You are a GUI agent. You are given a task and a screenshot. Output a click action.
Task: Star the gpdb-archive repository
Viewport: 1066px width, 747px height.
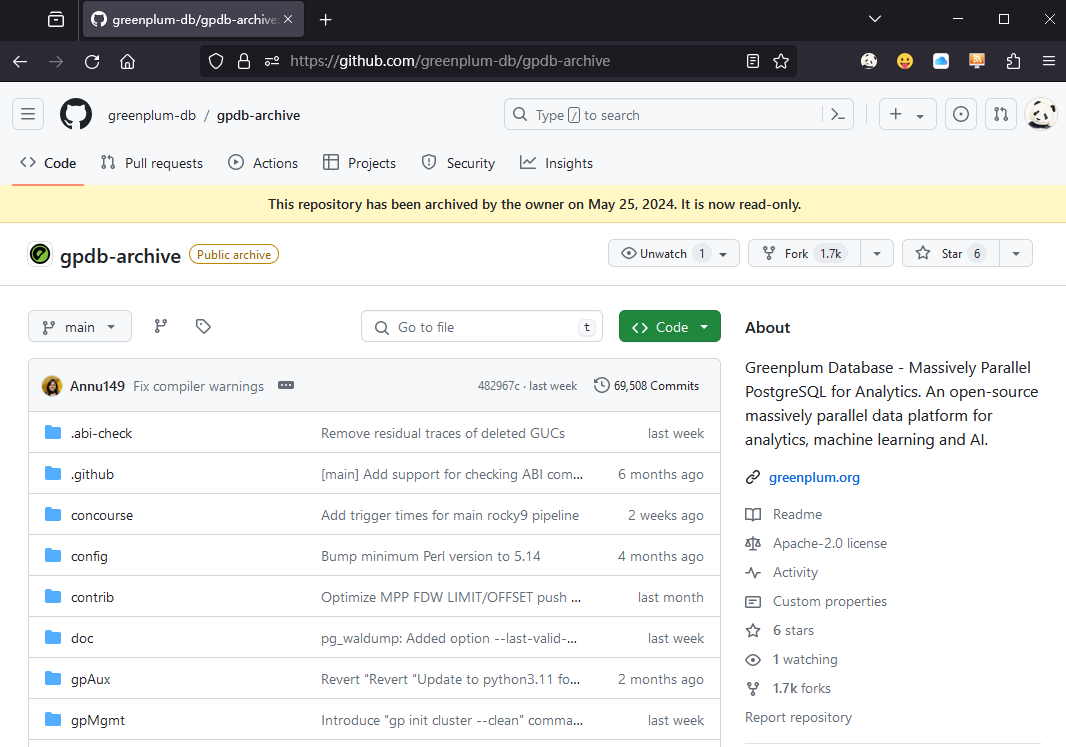click(950, 253)
